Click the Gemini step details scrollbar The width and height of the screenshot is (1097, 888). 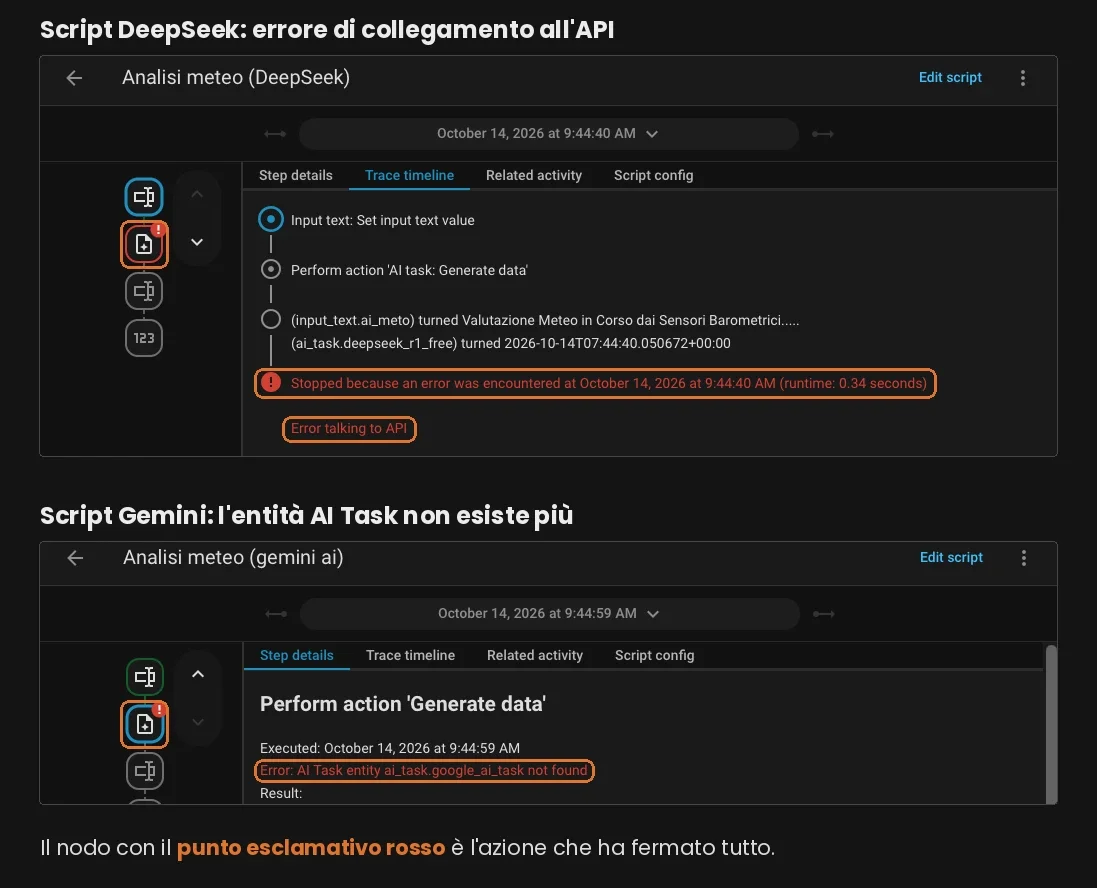coord(1051,724)
